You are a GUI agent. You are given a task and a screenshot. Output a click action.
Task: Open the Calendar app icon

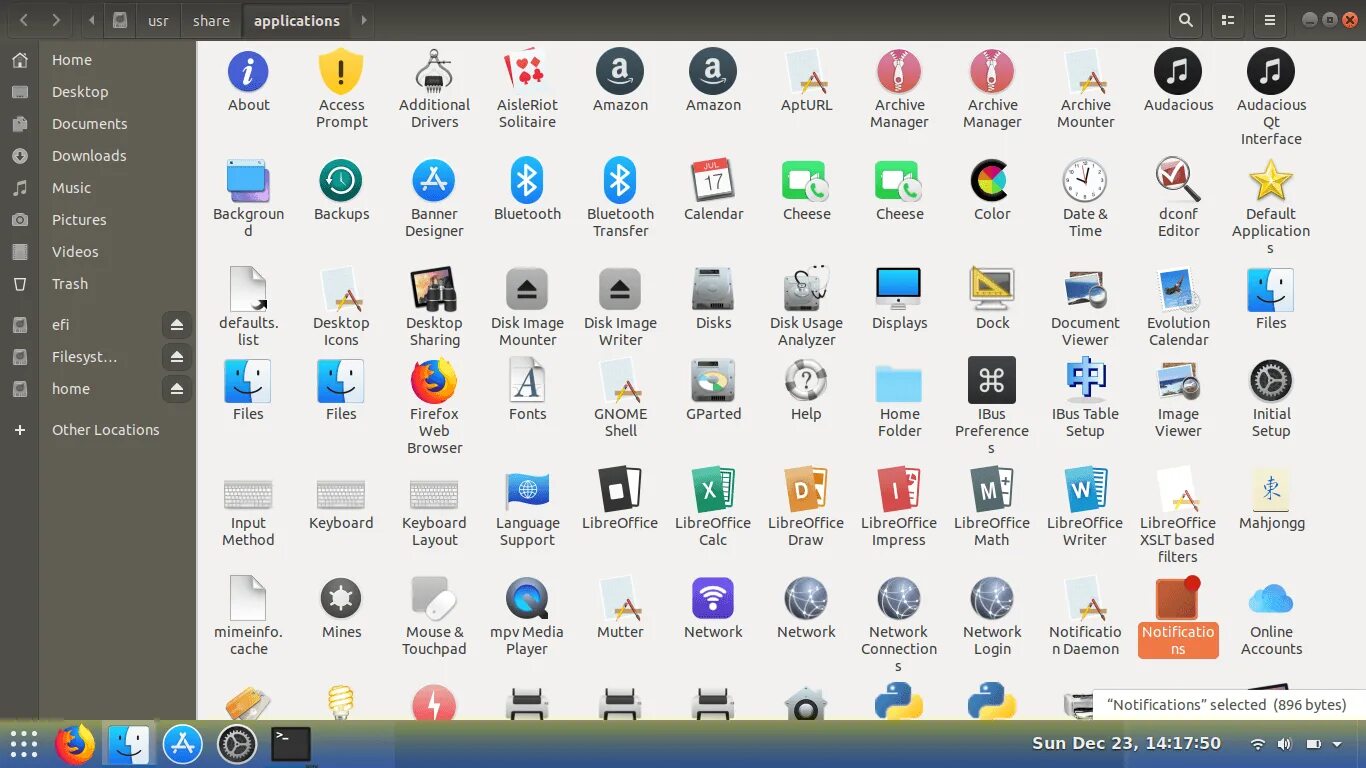click(713, 181)
